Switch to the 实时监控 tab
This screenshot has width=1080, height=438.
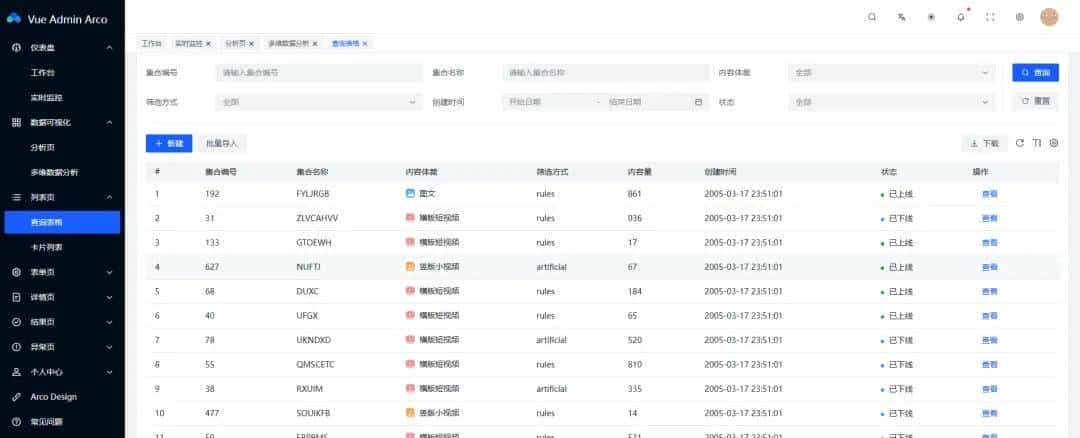click(x=188, y=43)
